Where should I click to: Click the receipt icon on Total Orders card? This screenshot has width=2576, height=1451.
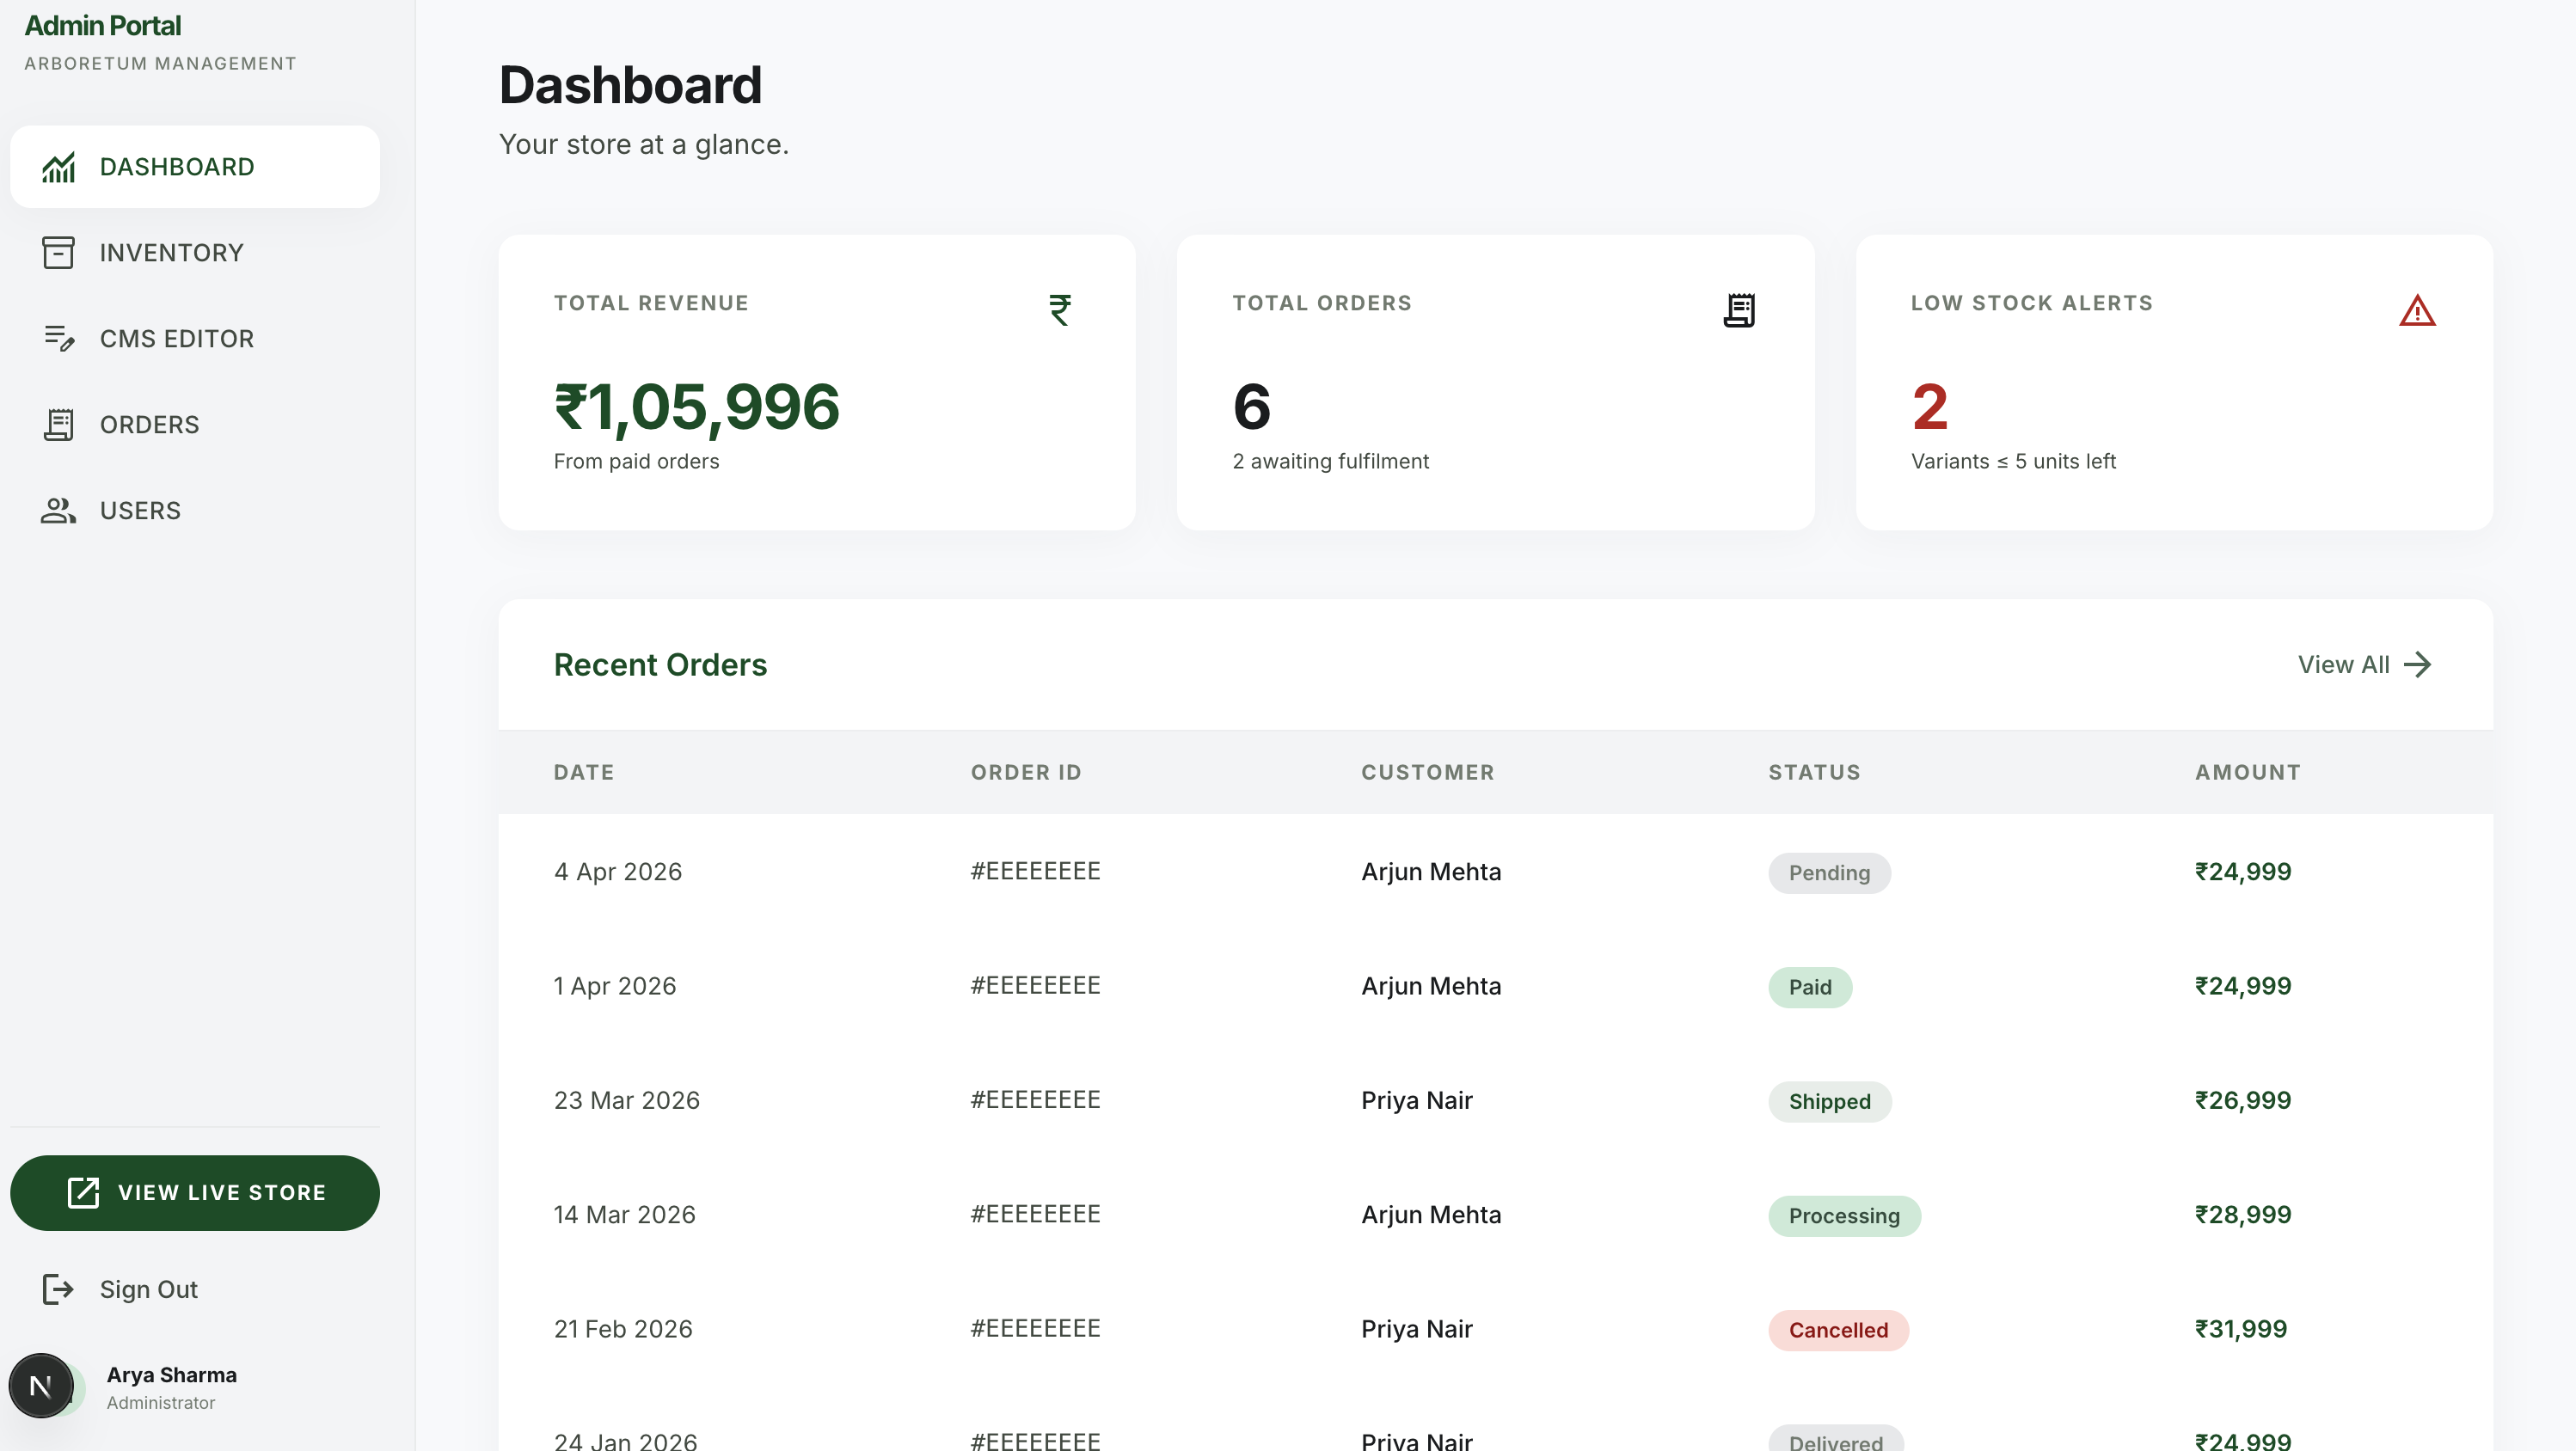point(1739,310)
